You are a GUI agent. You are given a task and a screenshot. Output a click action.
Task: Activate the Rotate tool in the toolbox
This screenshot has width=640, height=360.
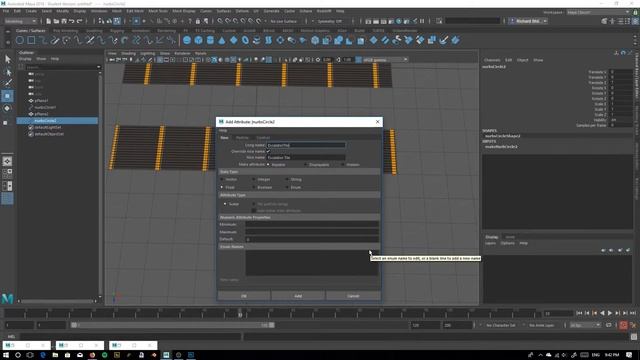7,108
